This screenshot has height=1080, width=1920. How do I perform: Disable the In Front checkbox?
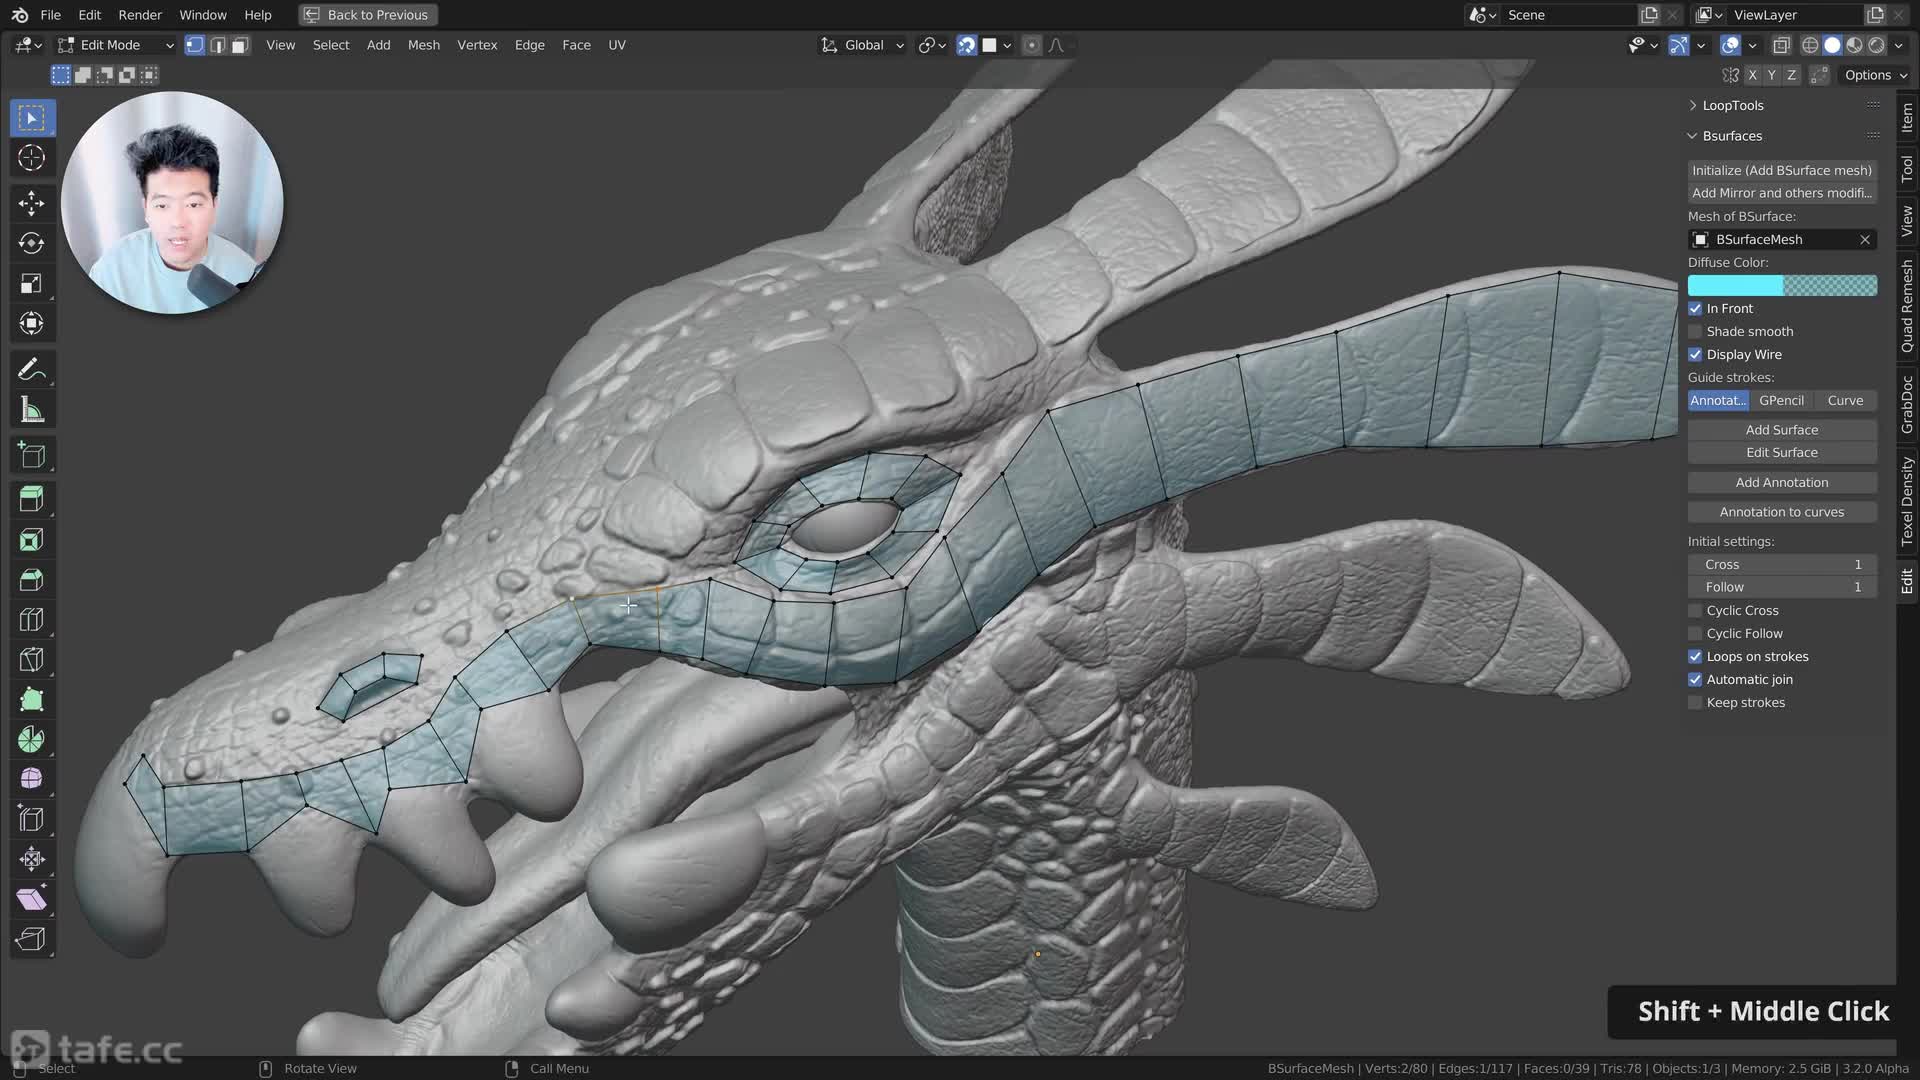pyautogui.click(x=1695, y=309)
